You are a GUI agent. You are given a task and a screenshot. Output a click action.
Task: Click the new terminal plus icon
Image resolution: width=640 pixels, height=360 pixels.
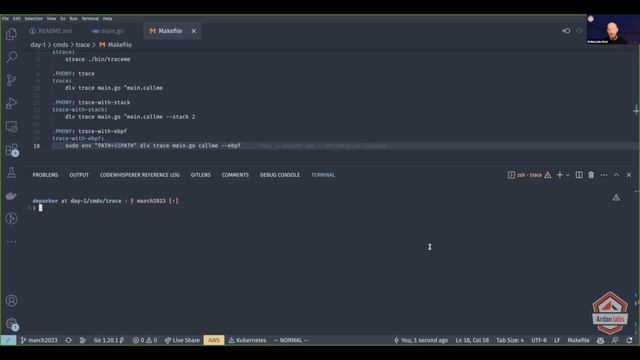[560, 175]
